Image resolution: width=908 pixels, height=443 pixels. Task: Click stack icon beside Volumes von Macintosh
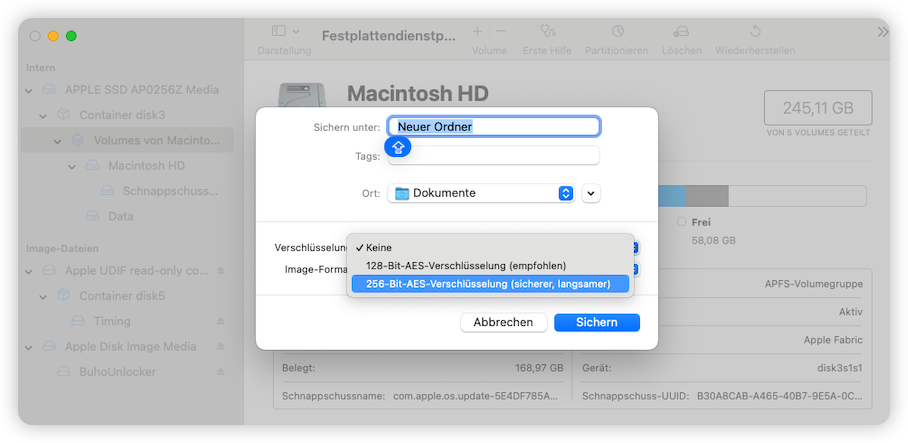[x=78, y=140]
